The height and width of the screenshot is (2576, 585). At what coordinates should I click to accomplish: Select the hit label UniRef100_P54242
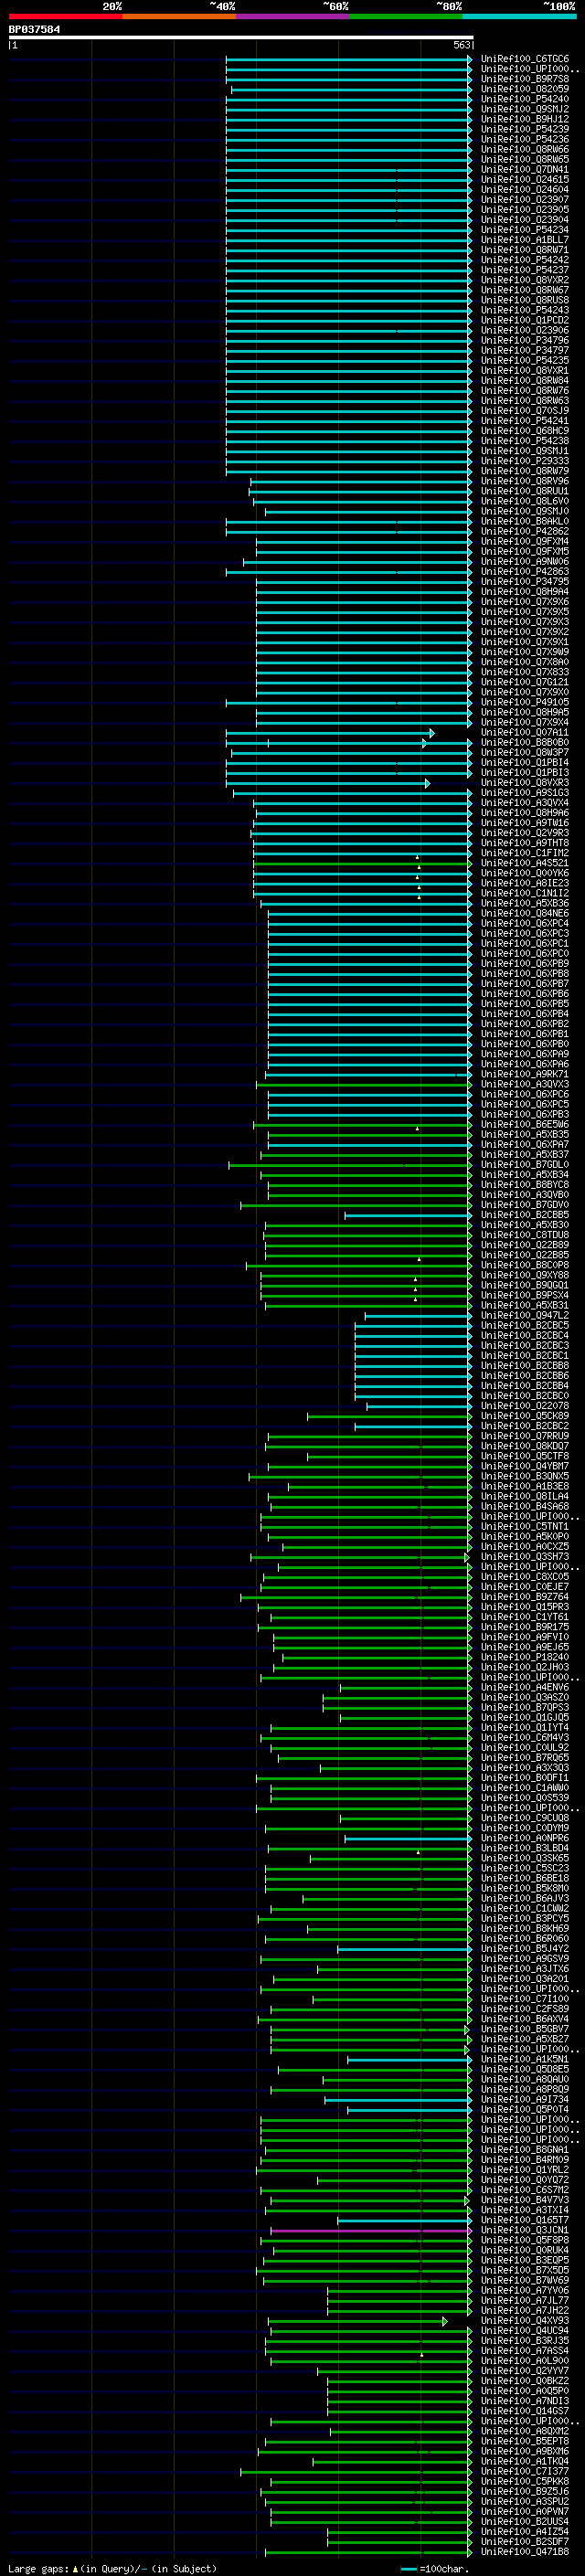click(x=525, y=260)
